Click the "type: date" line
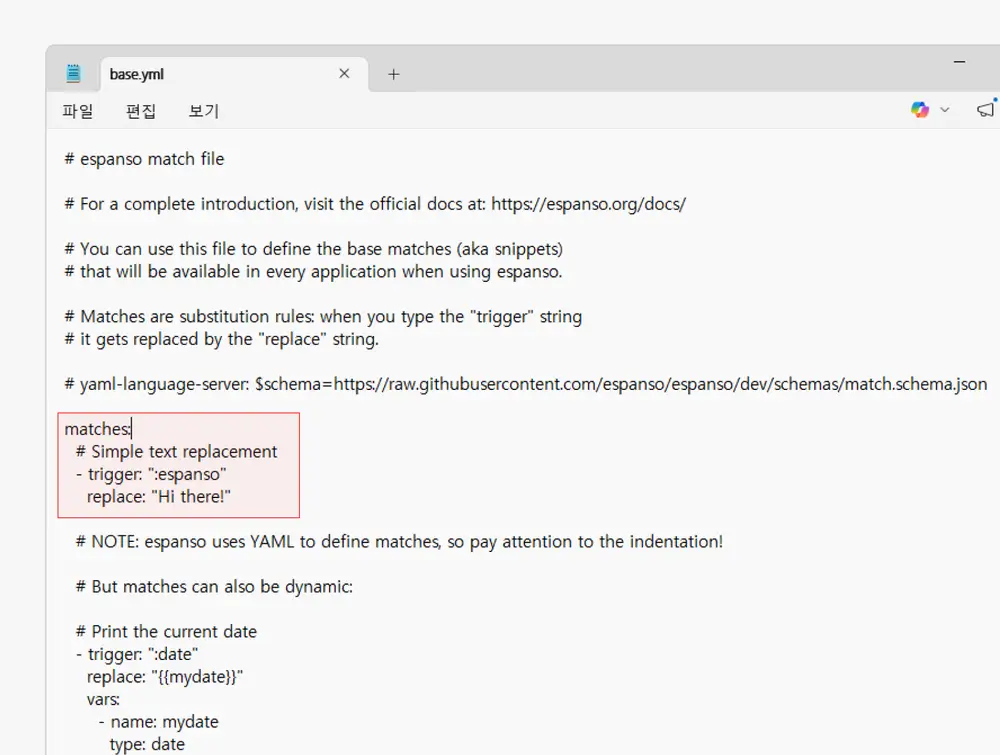This screenshot has width=1000, height=755. click(147, 744)
